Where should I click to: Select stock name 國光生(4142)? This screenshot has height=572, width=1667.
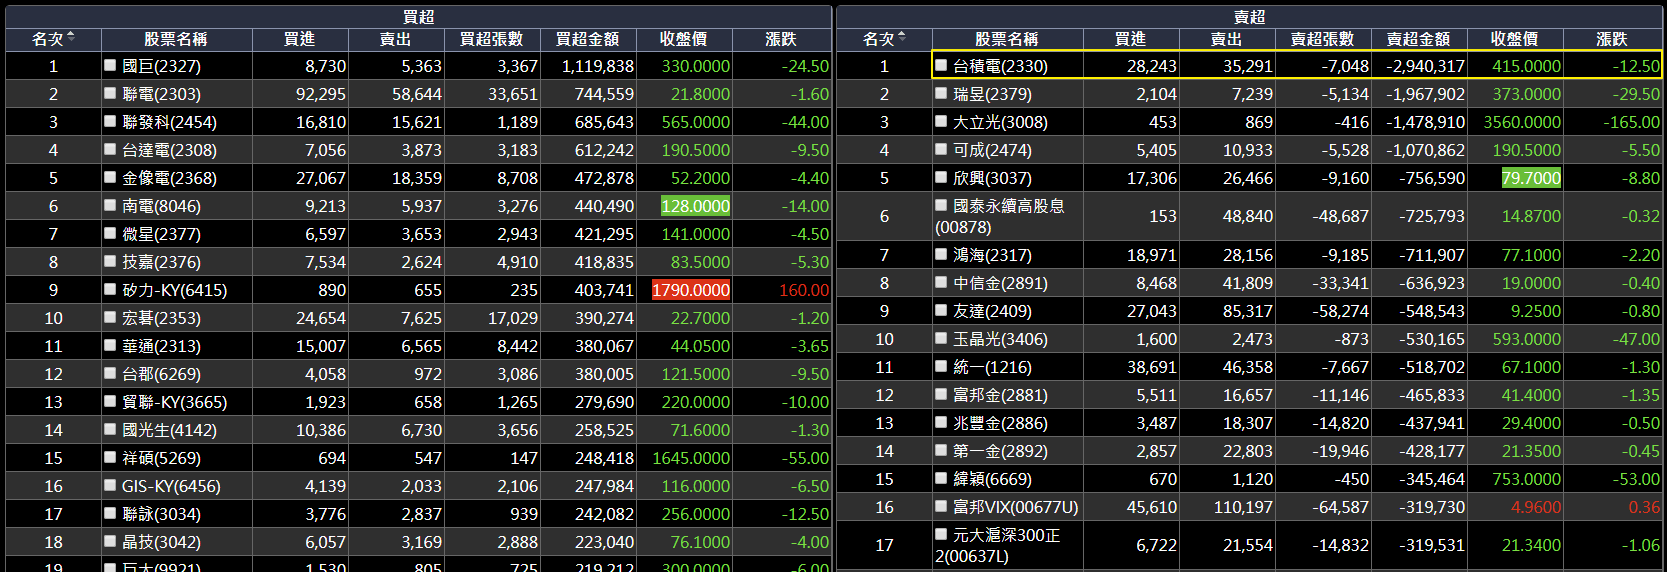(x=169, y=430)
